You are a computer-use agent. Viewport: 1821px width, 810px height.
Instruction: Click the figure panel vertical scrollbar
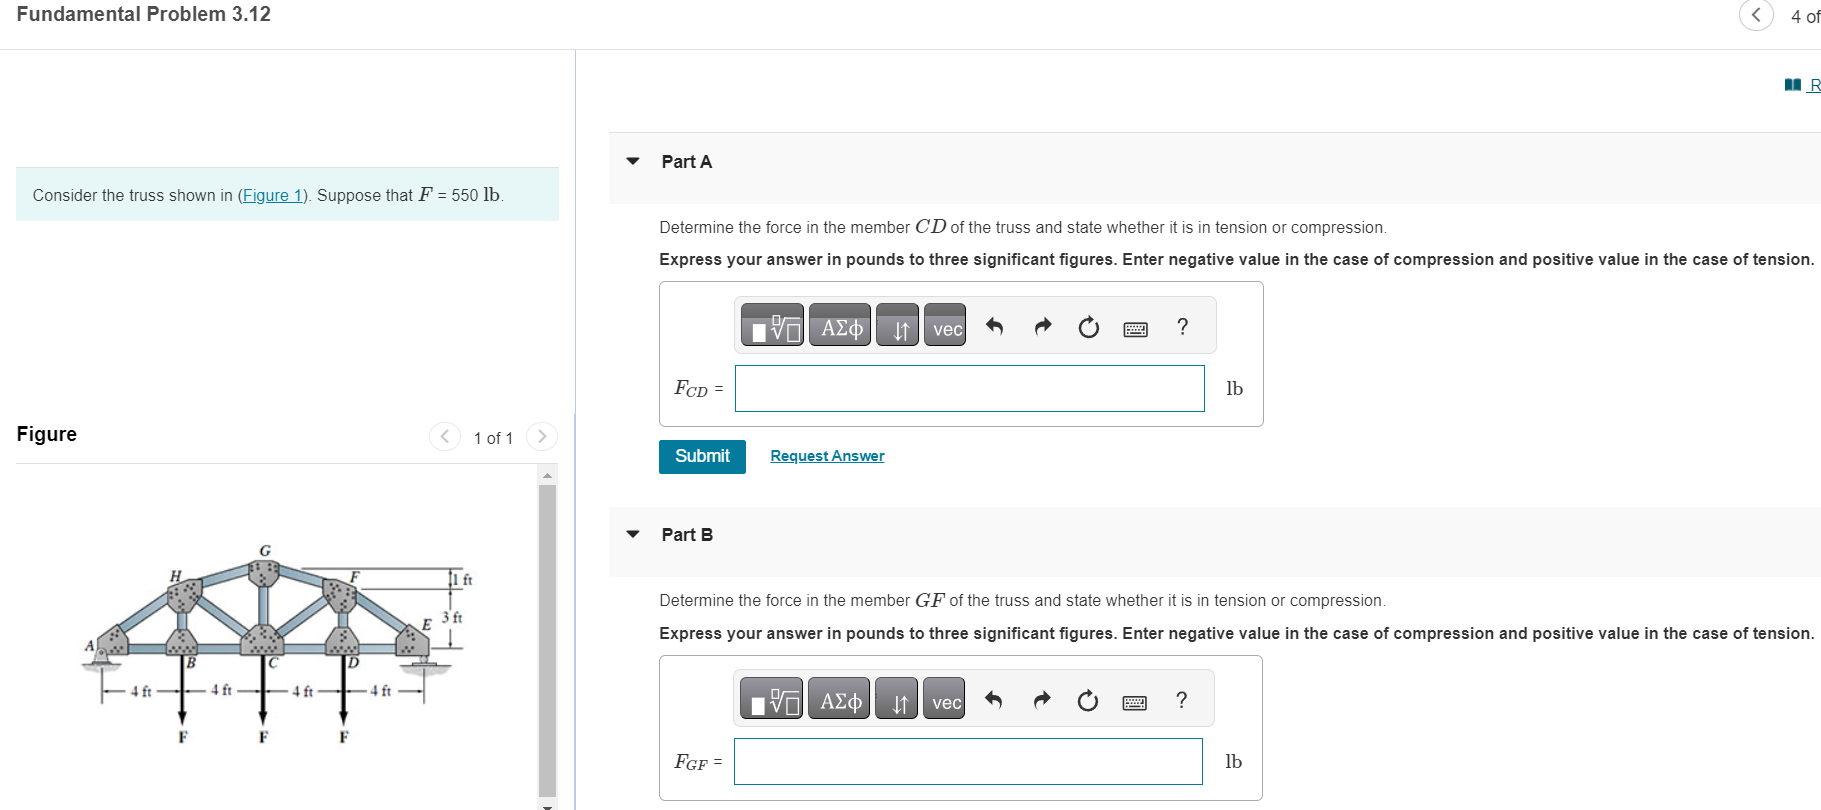click(547, 640)
